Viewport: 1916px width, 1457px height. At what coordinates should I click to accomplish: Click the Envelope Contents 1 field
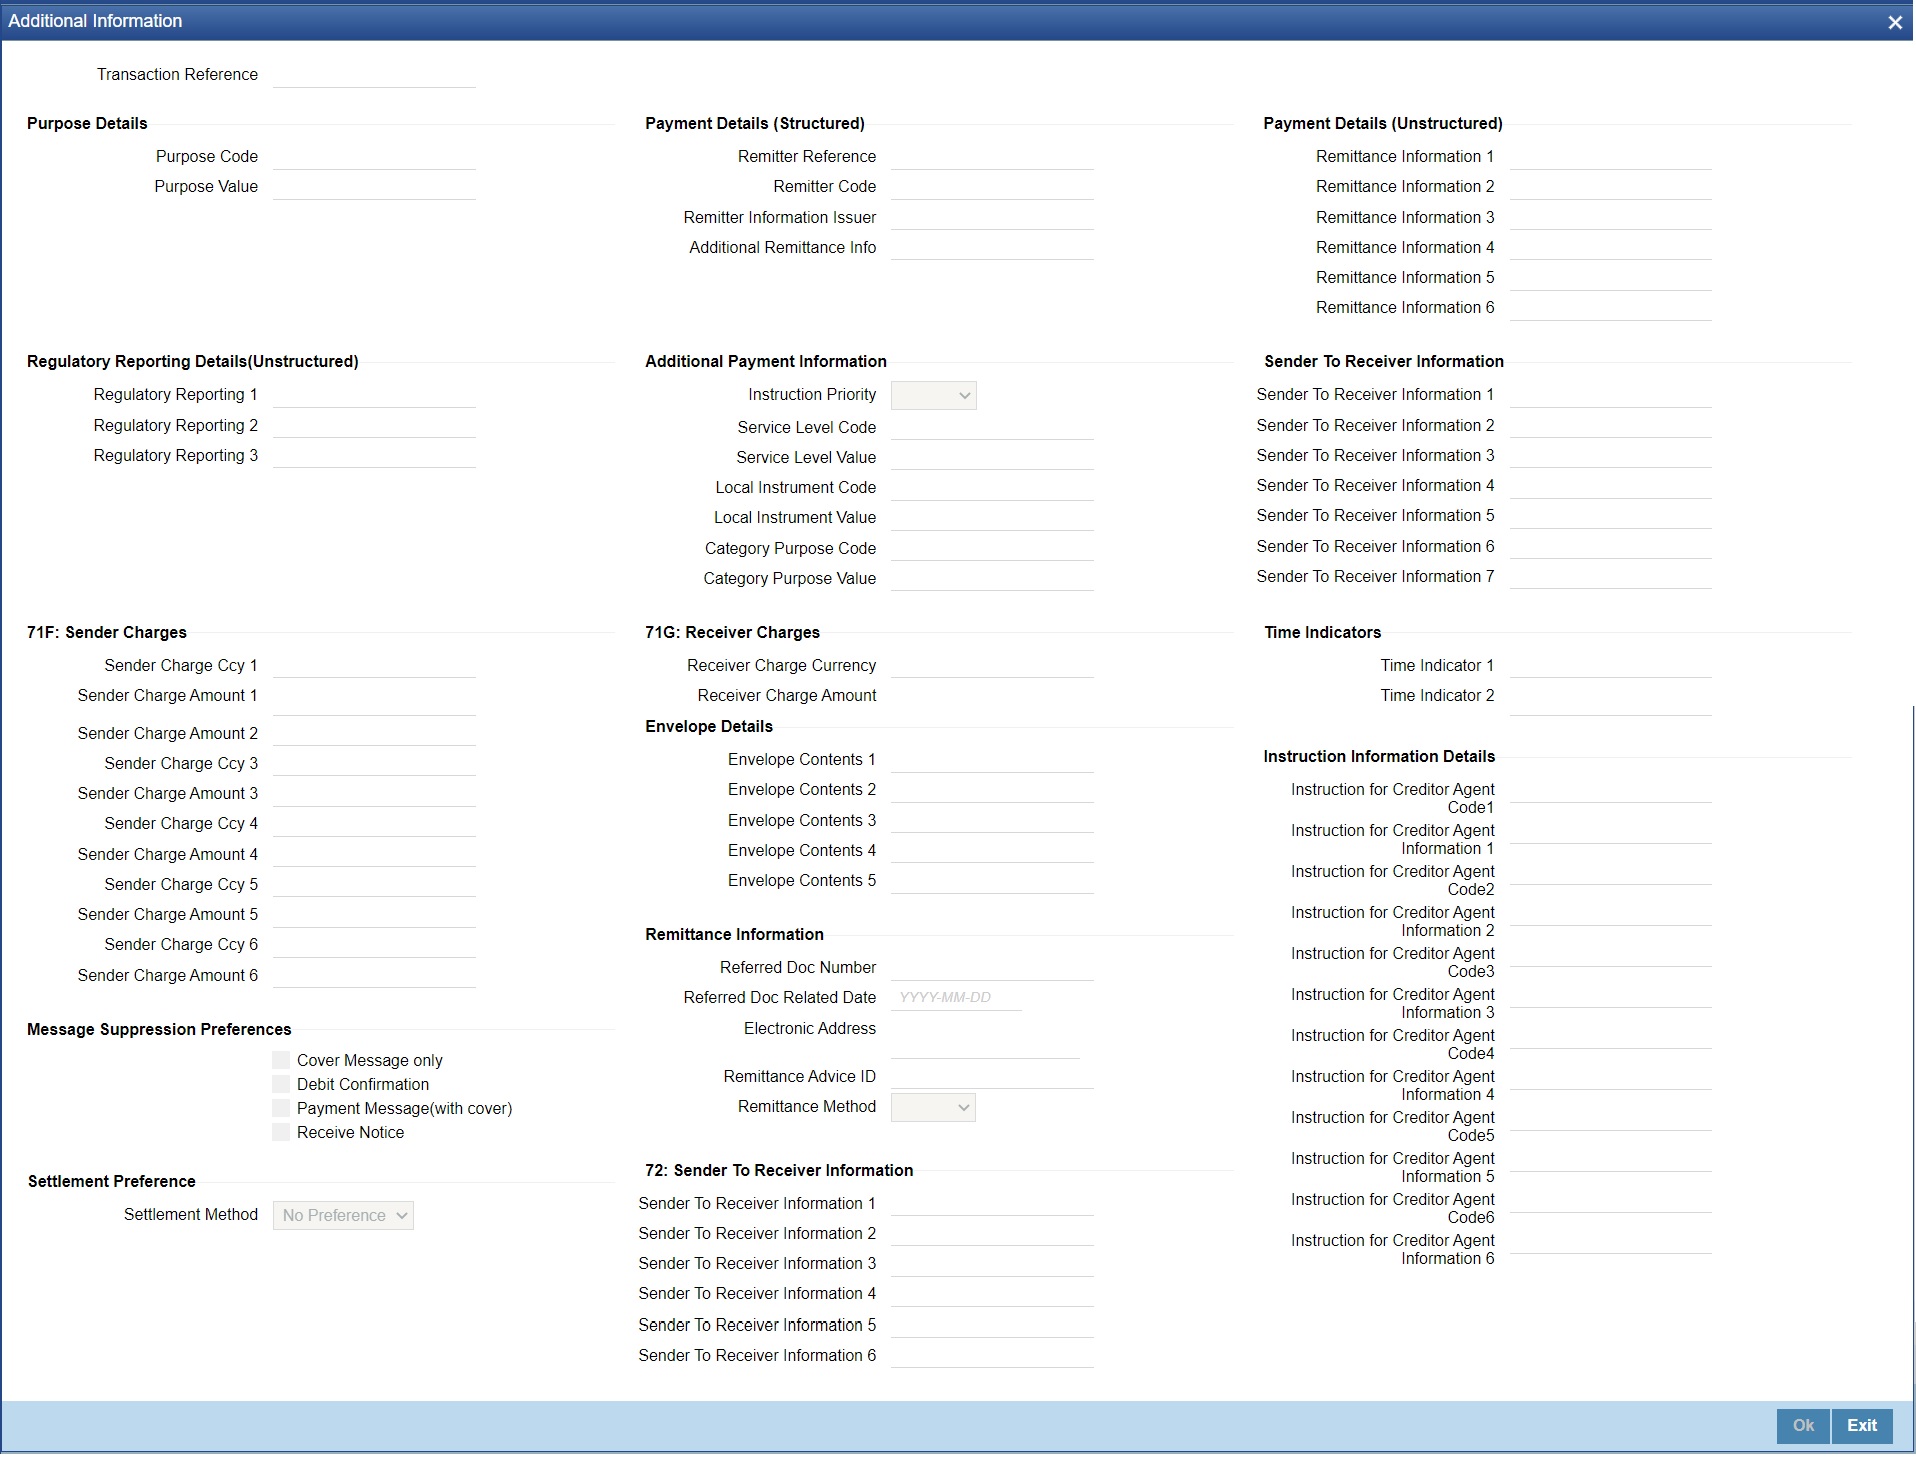tap(992, 760)
